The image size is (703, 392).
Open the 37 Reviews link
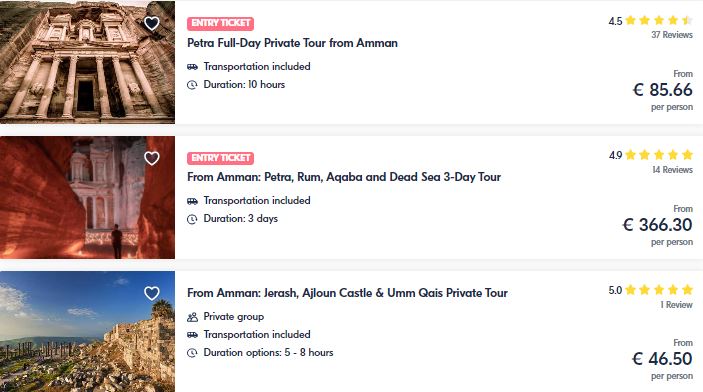click(672, 35)
